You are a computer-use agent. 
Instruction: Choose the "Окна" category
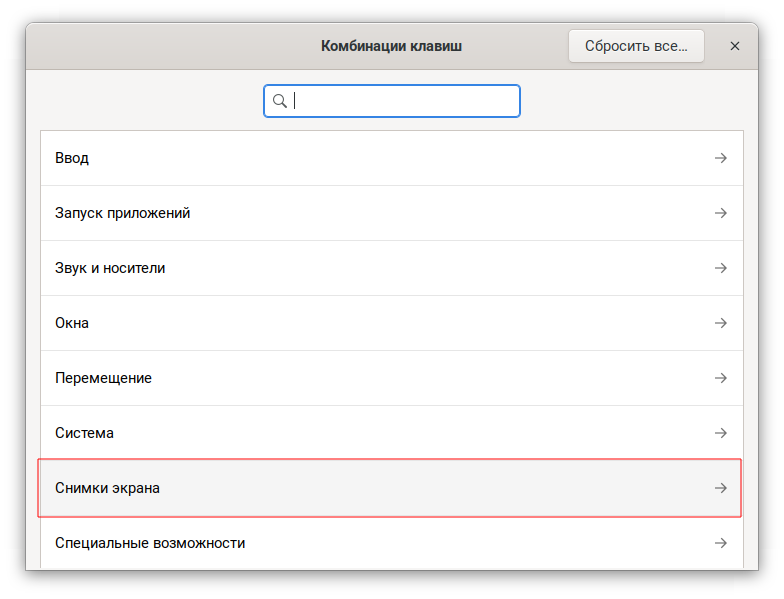pos(390,323)
